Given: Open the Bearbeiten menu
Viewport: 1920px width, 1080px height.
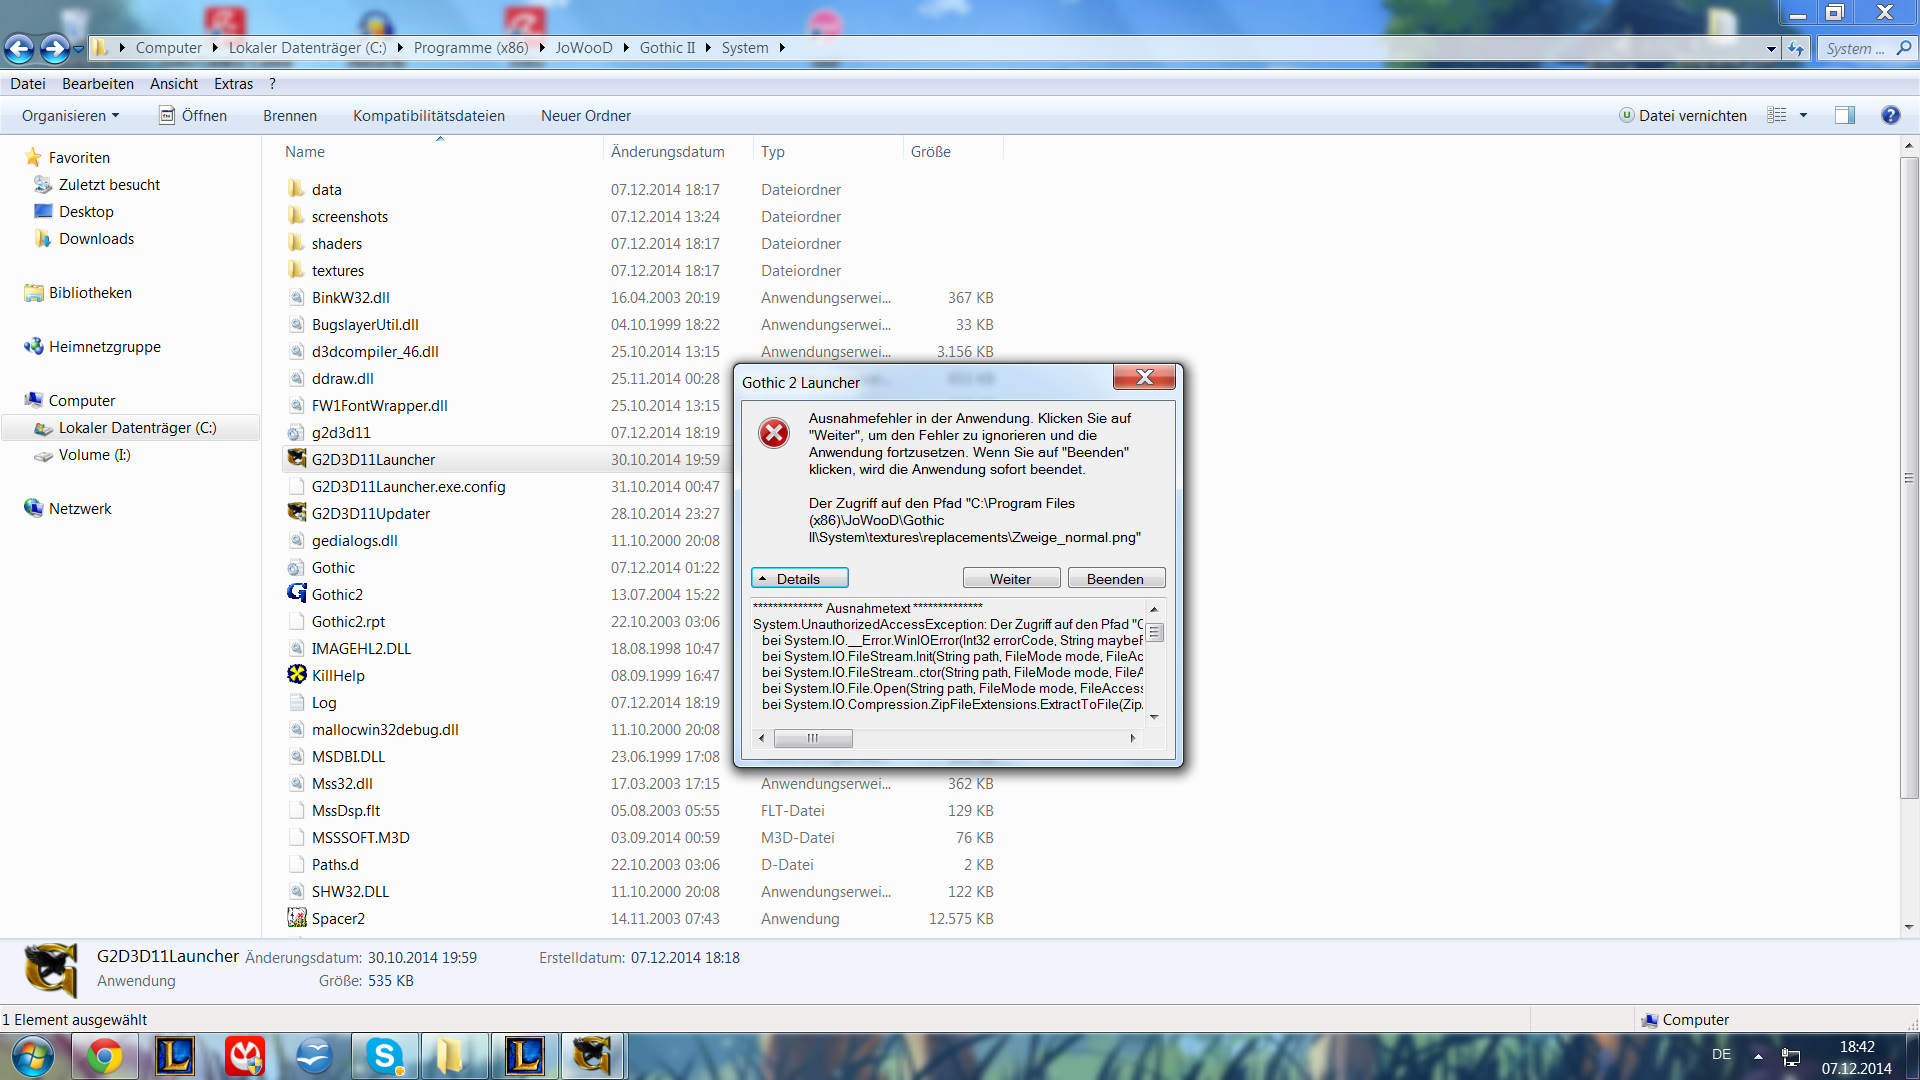Looking at the screenshot, I should click(x=97, y=84).
